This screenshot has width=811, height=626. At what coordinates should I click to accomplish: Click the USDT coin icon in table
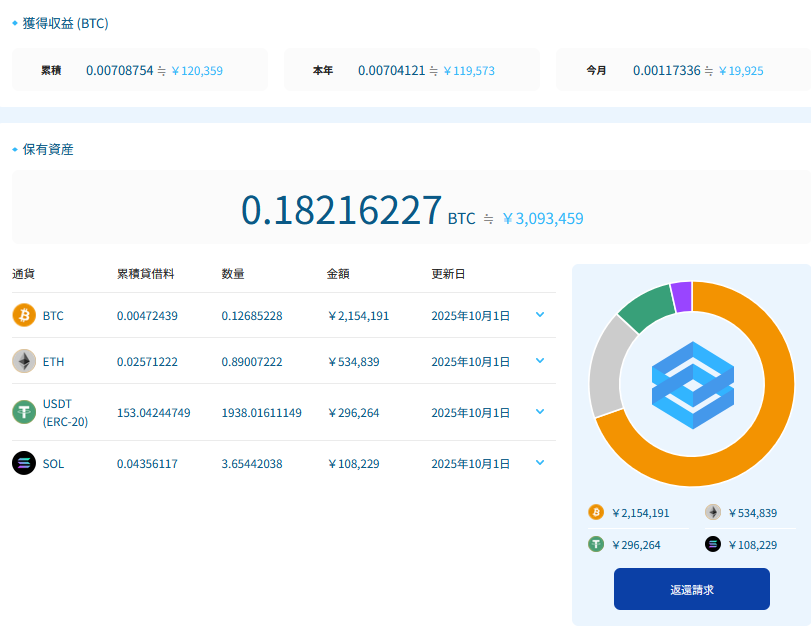click(23, 412)
